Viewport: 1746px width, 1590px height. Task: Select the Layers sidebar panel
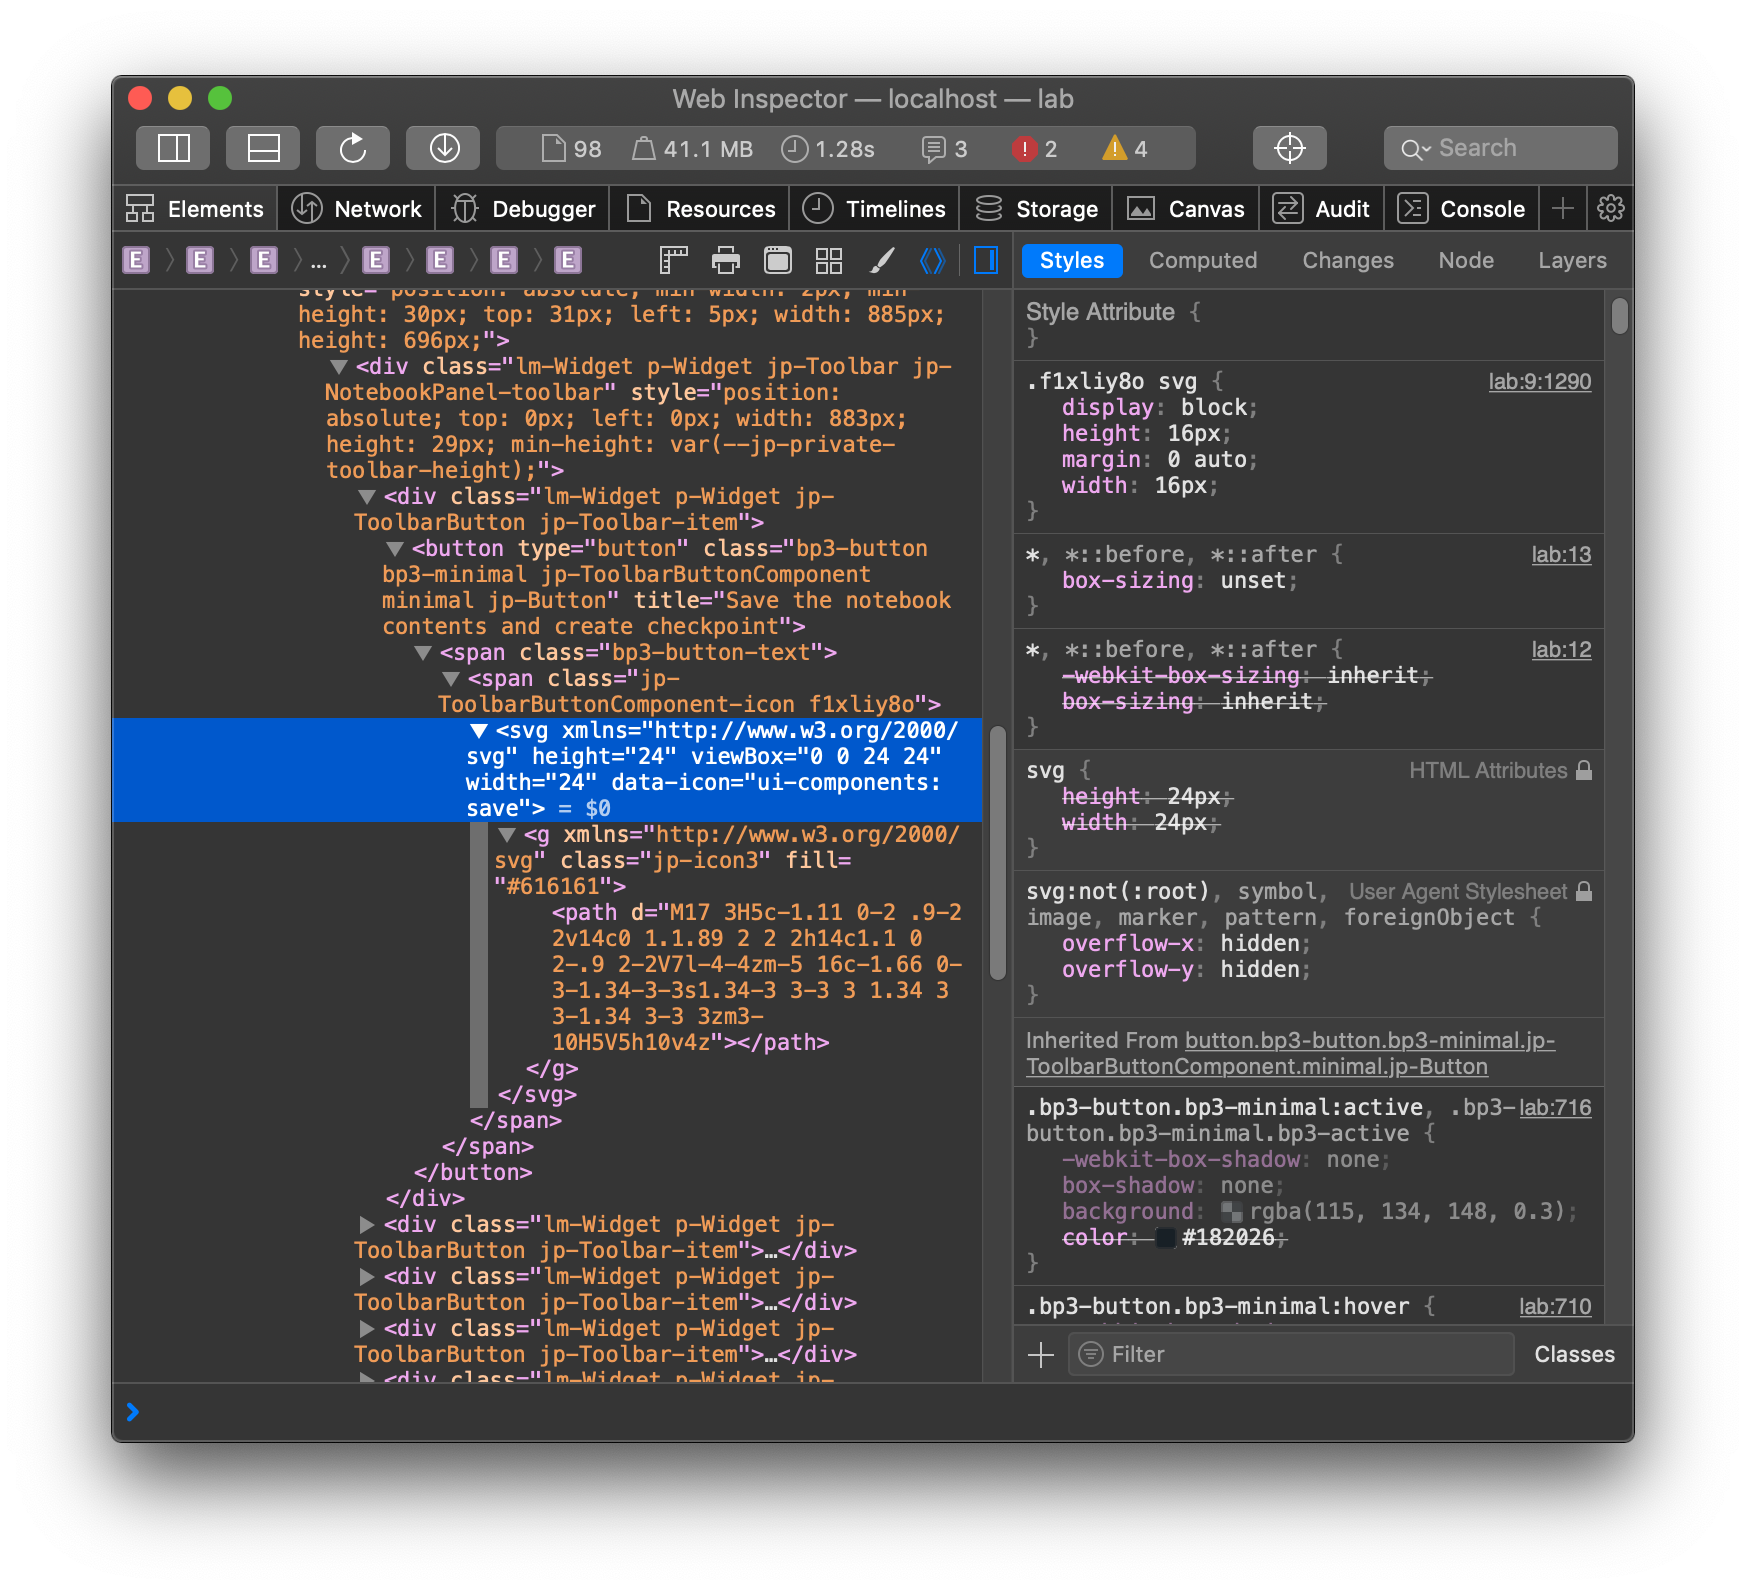pos(1572,260)
